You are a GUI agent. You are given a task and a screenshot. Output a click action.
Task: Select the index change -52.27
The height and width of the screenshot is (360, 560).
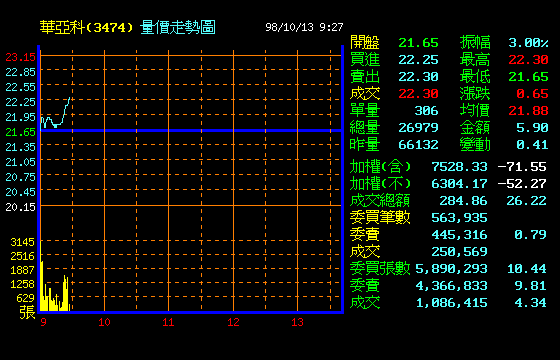click(x=522, y=184)
